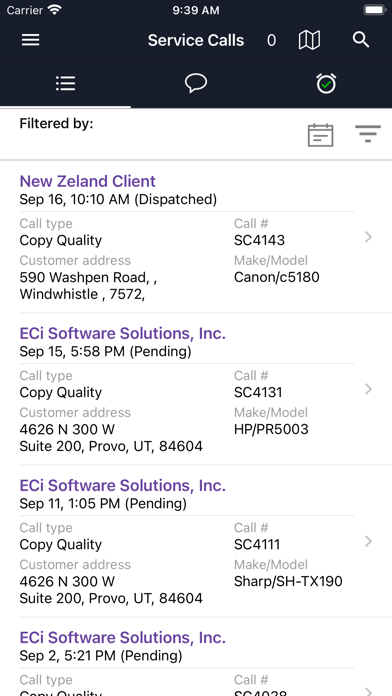Viewport: 392px width, 696px height.
Task: Tap the search magnifier icon
Action: point(361,40)
